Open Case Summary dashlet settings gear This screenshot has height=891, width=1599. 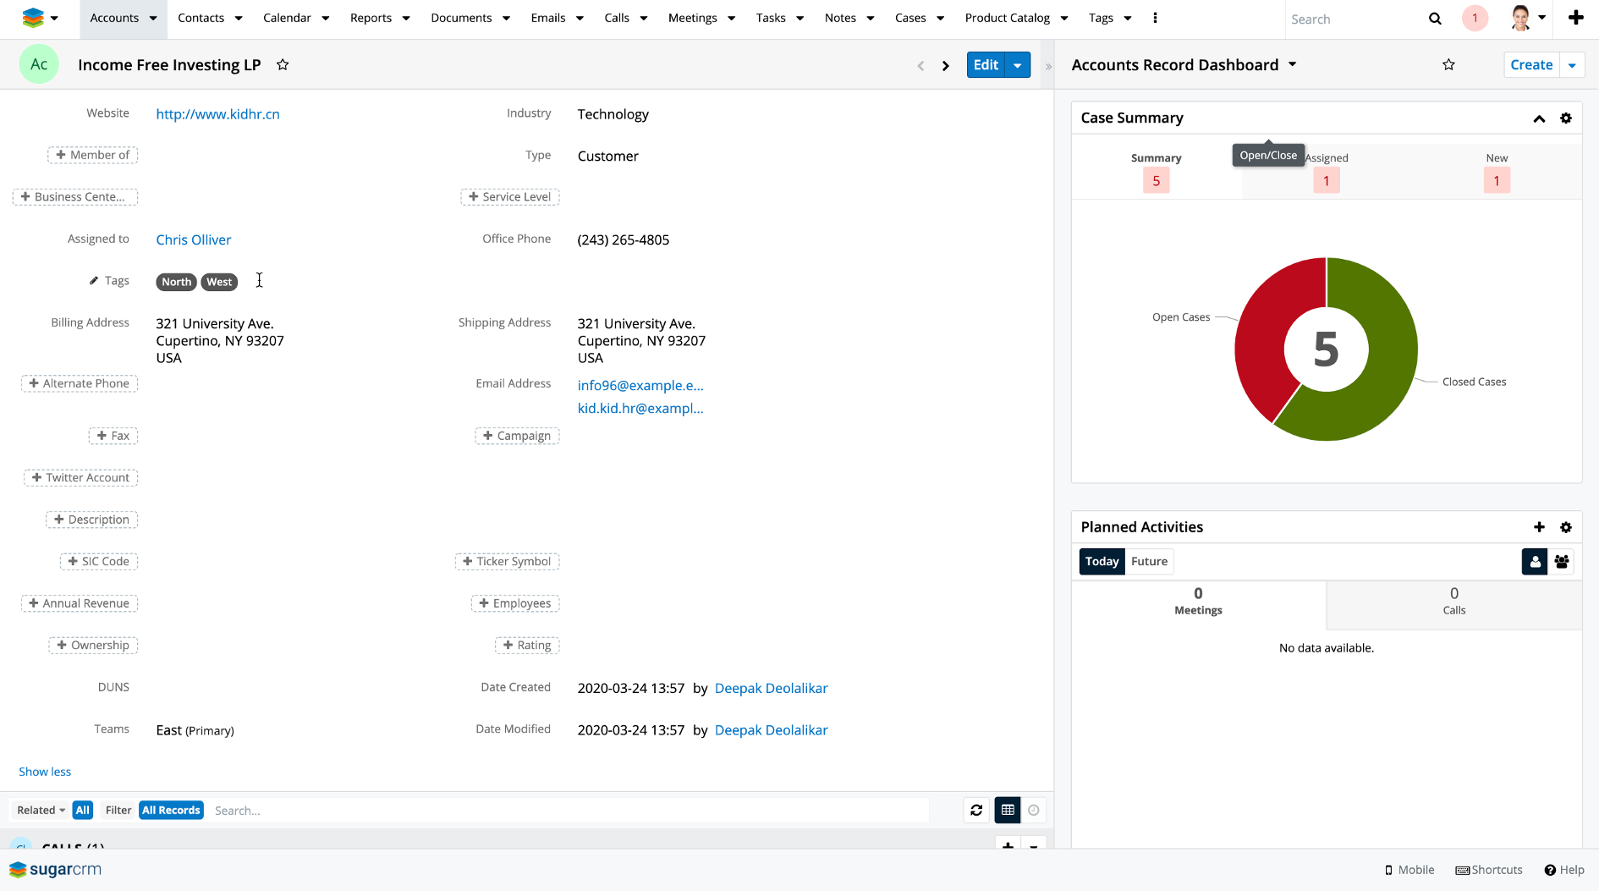1566,118
